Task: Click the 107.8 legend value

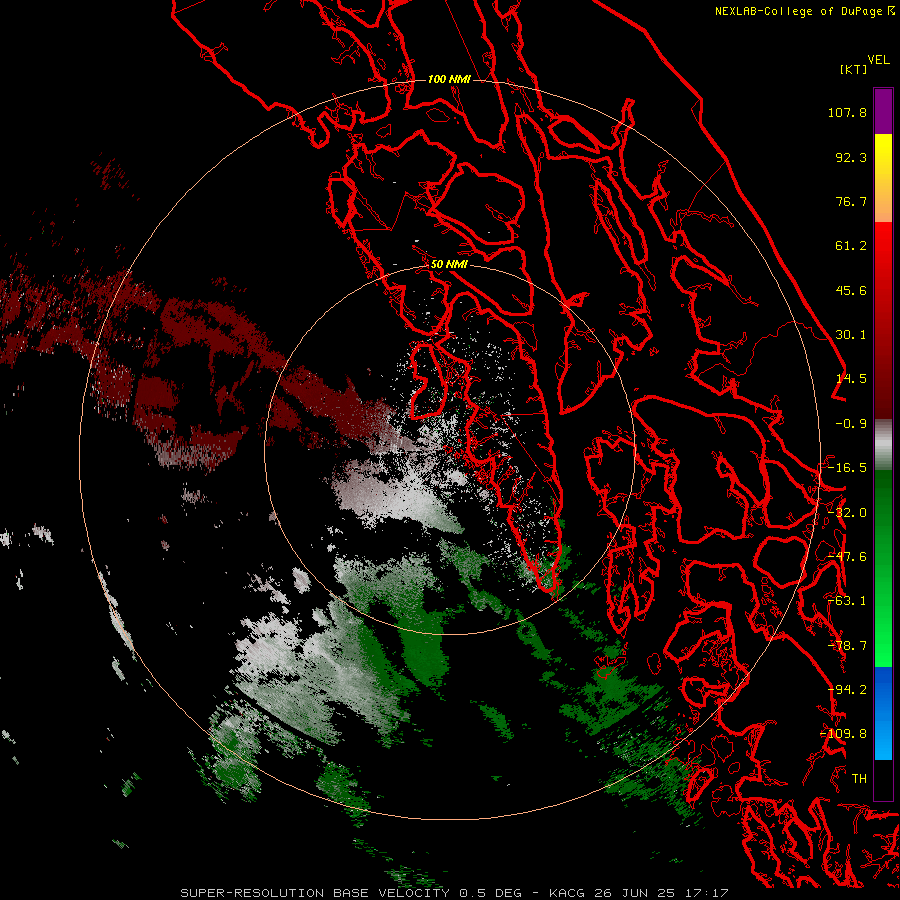Action: click(x=847, y=112)
